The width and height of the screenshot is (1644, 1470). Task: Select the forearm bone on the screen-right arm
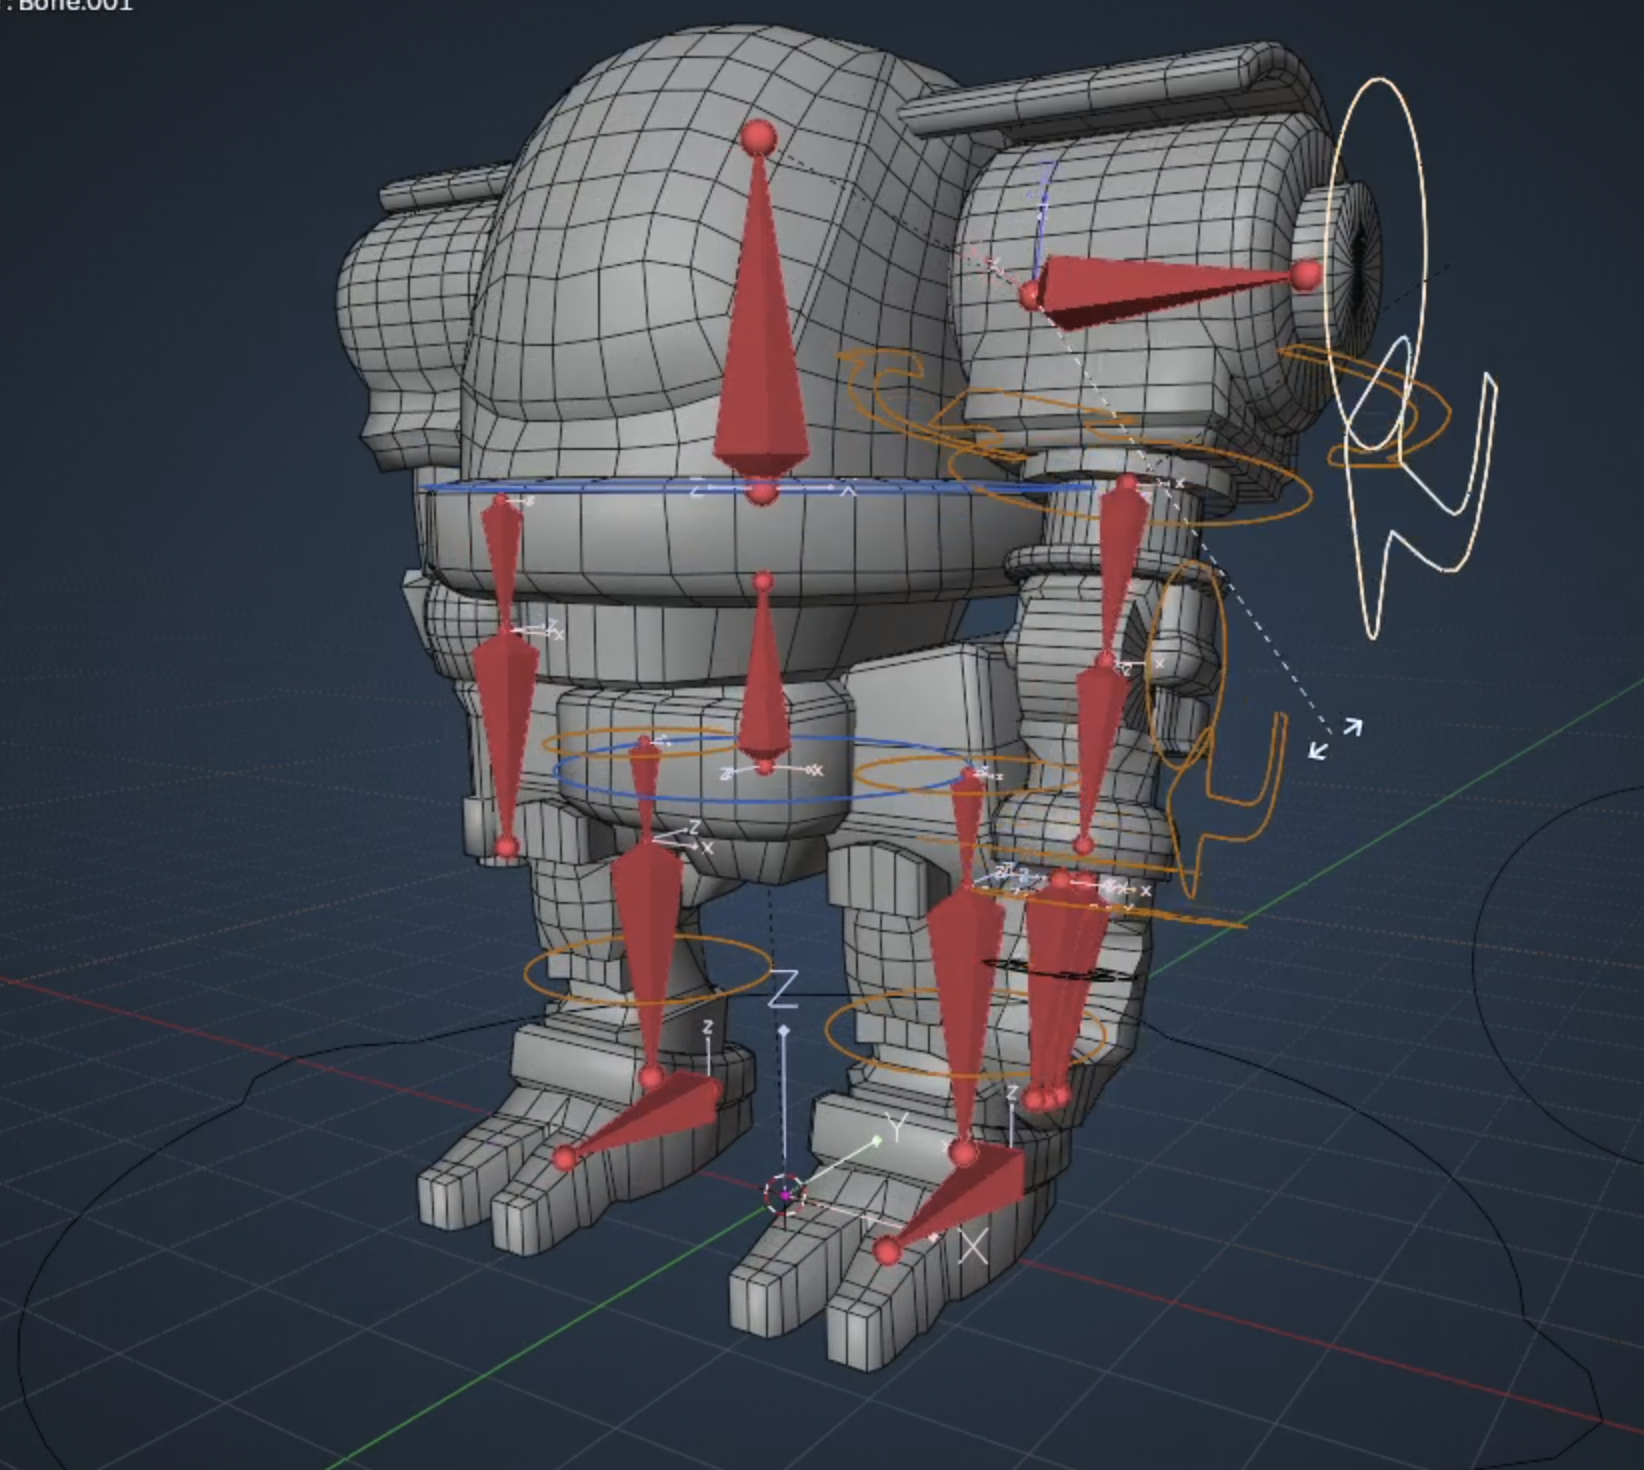click(x=1098, y=755)
